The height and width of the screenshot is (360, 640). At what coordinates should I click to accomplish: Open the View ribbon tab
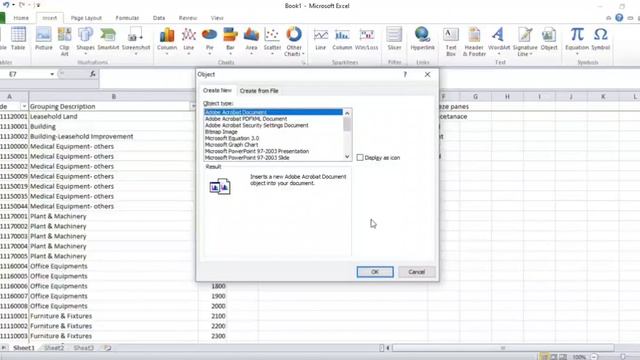pos(217,18)
